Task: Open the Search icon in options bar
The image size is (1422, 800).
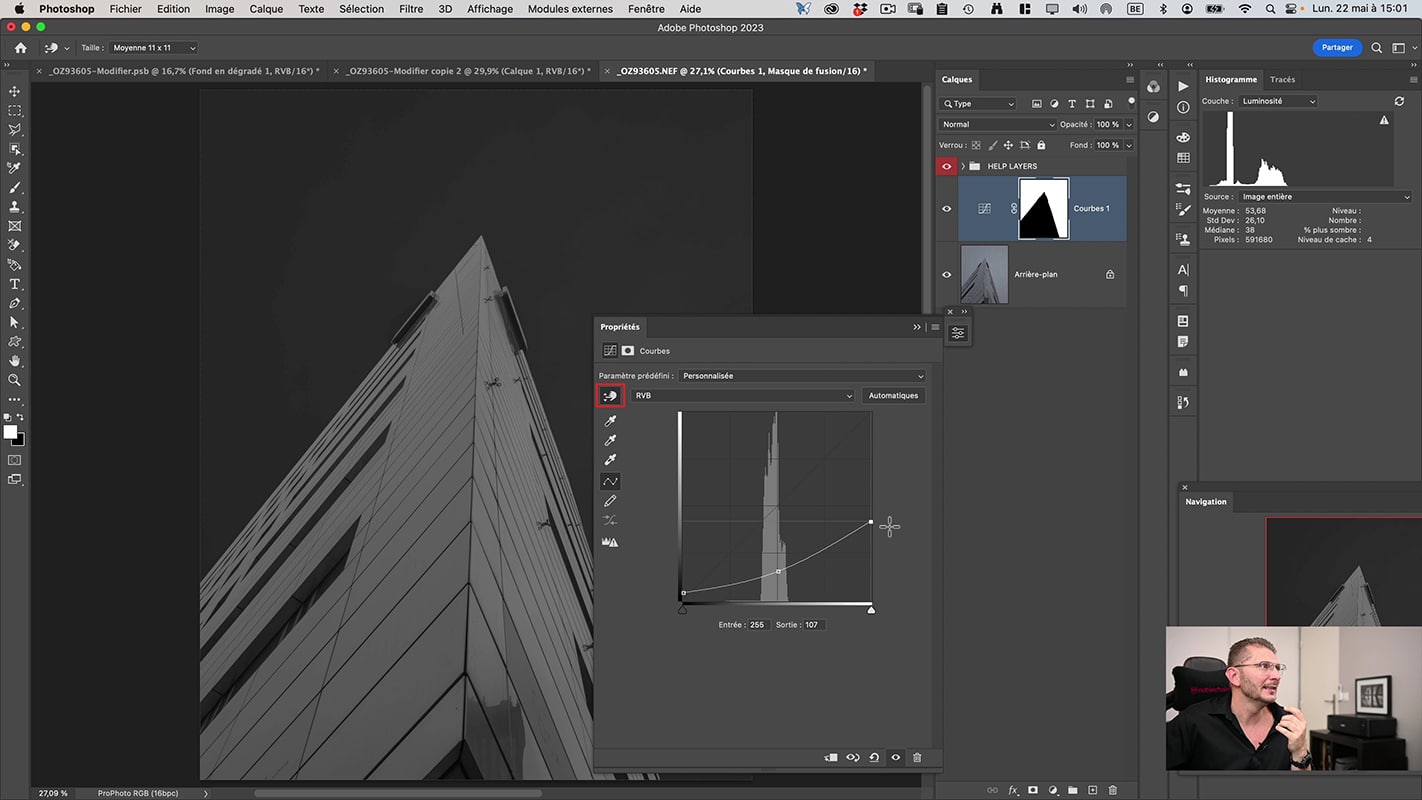Action: point(1377,48)
